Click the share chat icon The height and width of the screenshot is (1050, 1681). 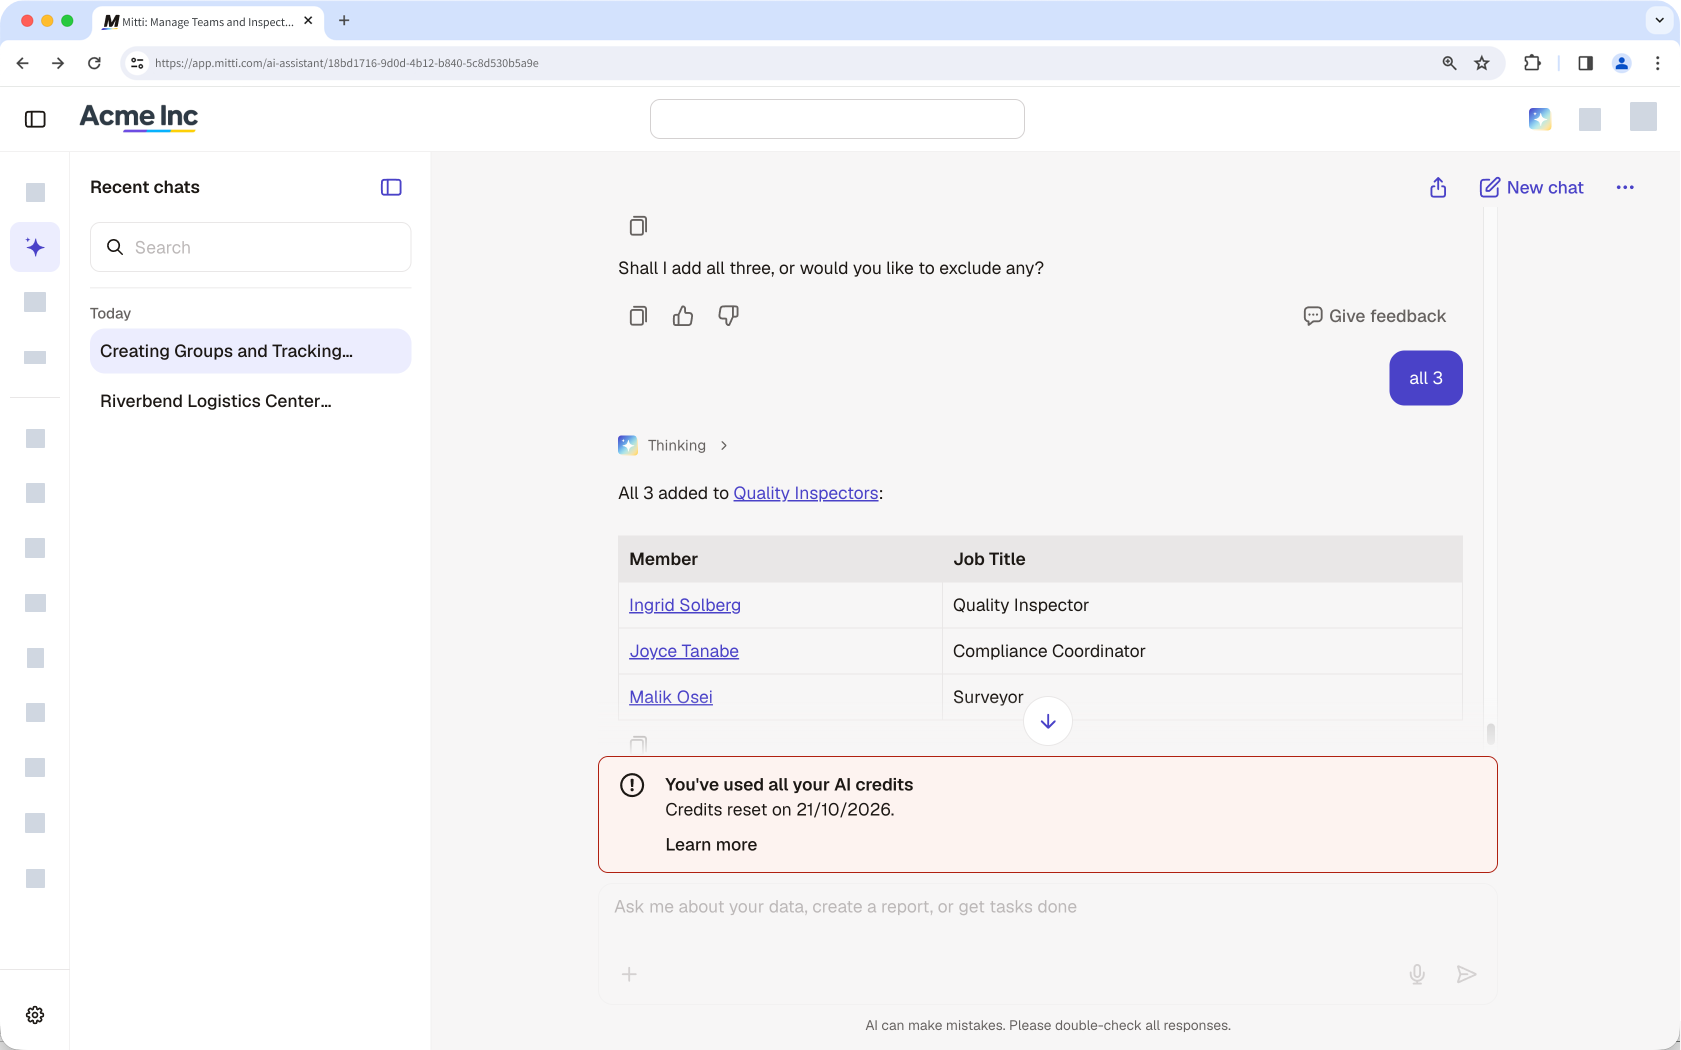click(1438, 187)
